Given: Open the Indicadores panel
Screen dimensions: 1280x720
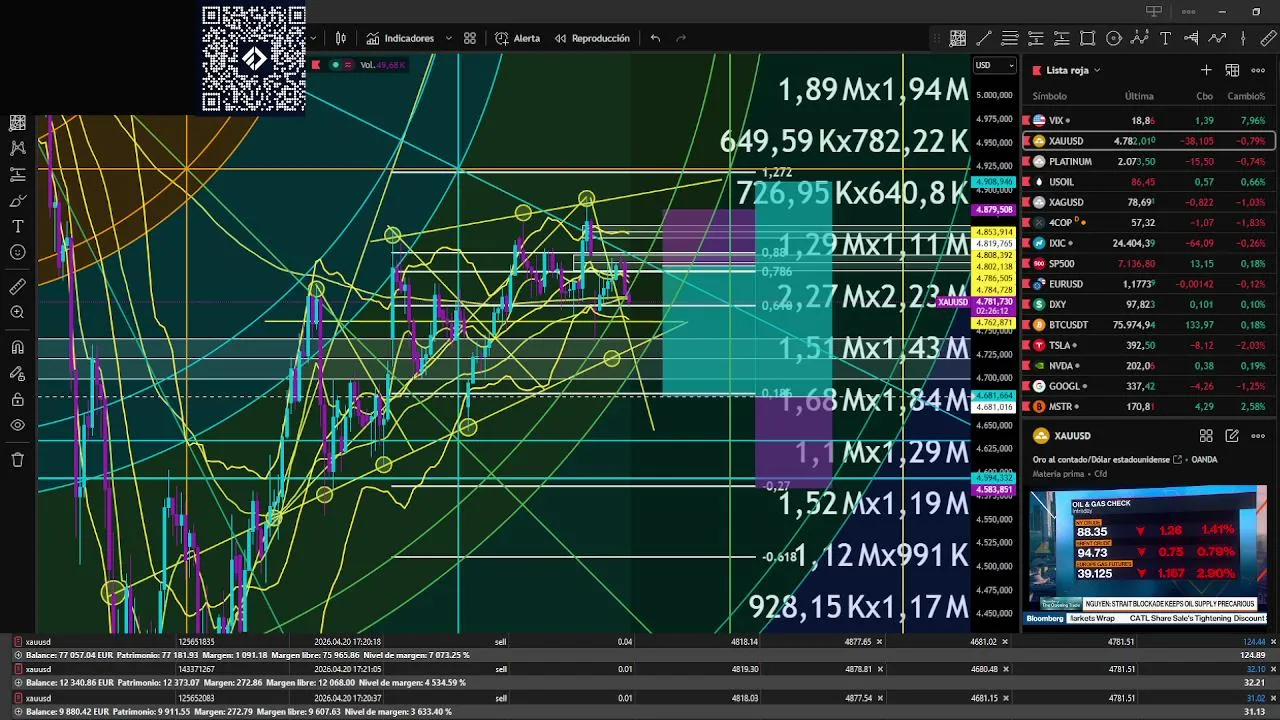Looking at the screenshot, I should [x=400, y=38].
